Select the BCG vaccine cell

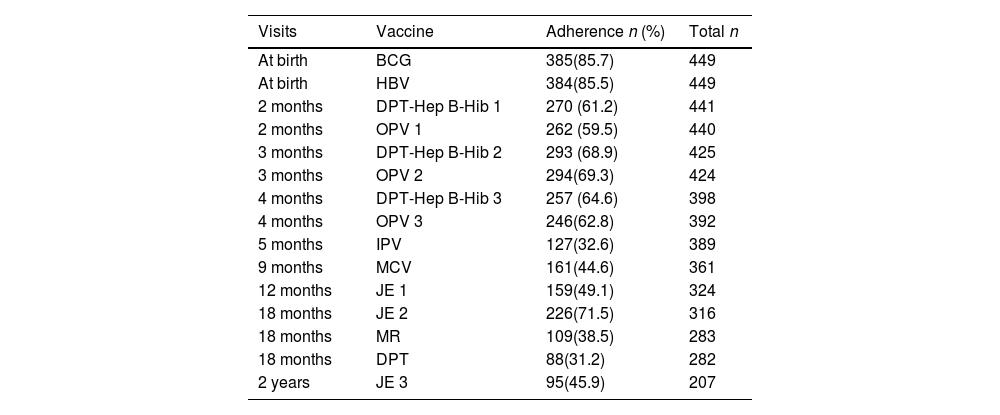click(393, 60)
